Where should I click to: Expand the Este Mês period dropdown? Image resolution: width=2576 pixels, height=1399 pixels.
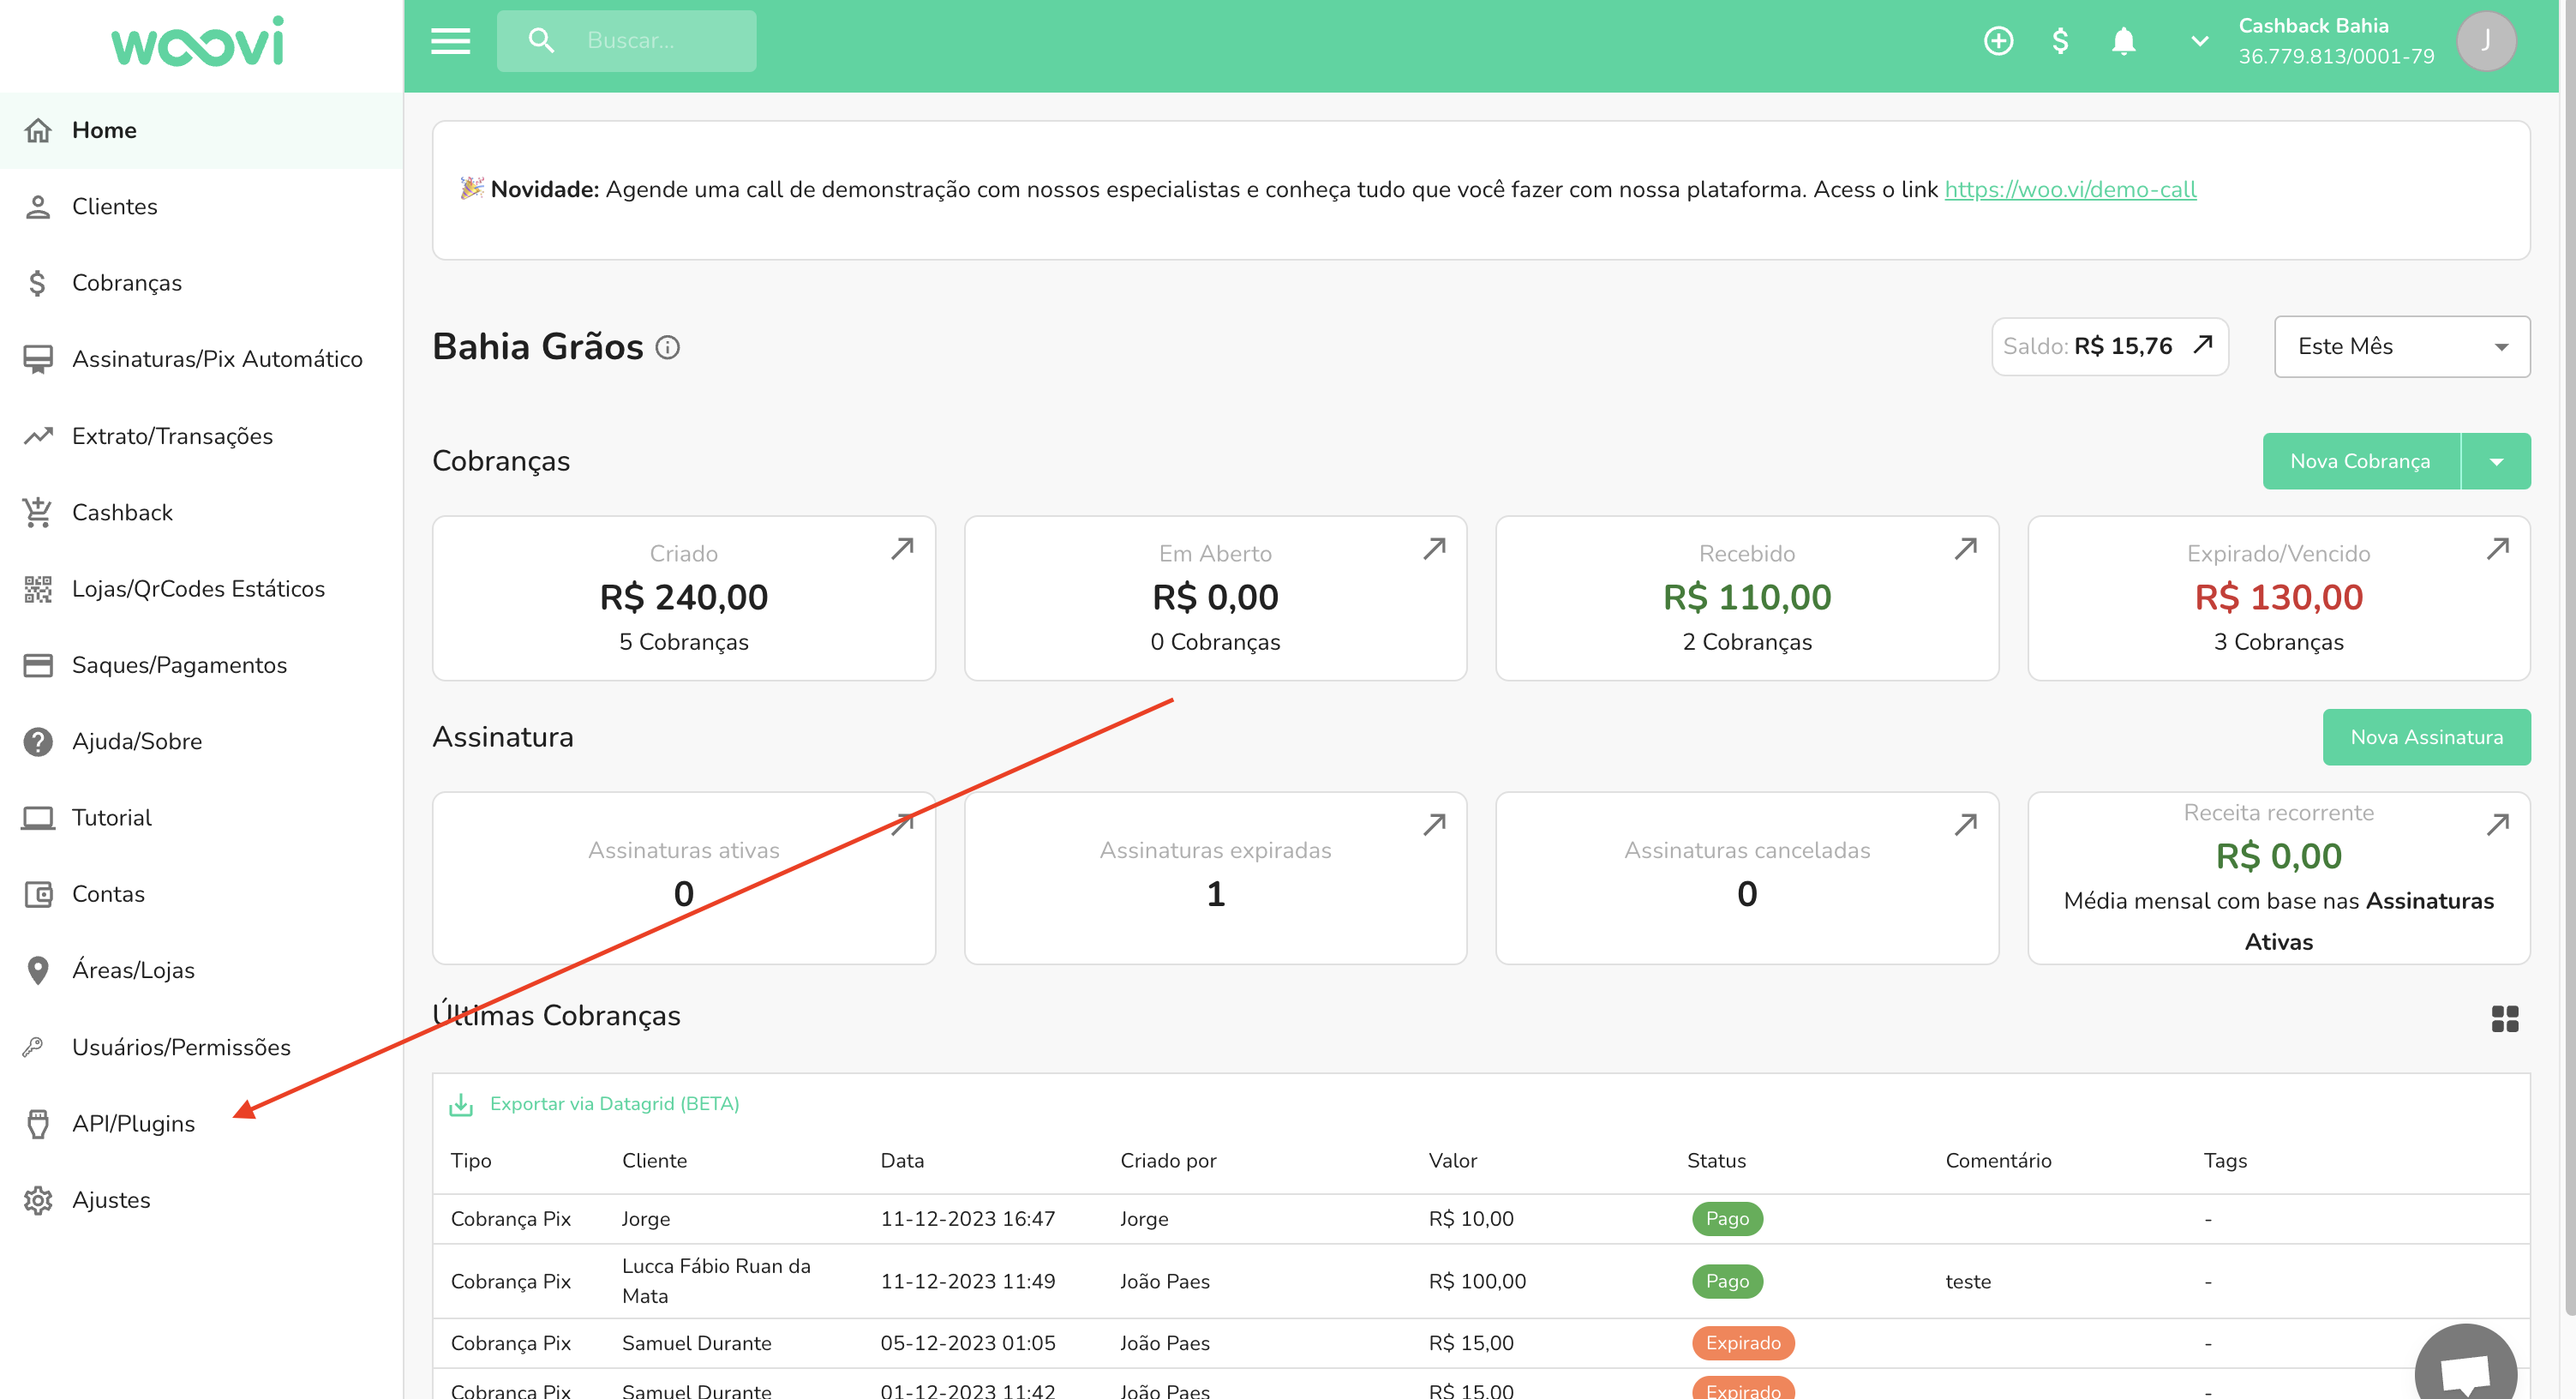pos(2401,346)
